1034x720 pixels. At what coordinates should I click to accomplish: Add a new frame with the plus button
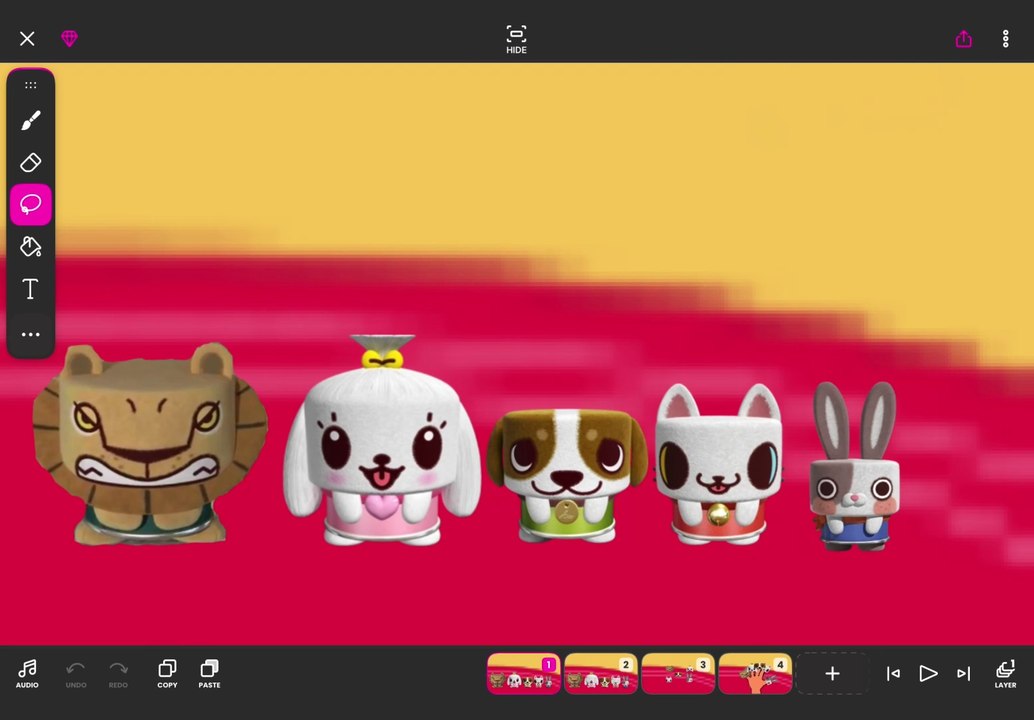[832, 673]
